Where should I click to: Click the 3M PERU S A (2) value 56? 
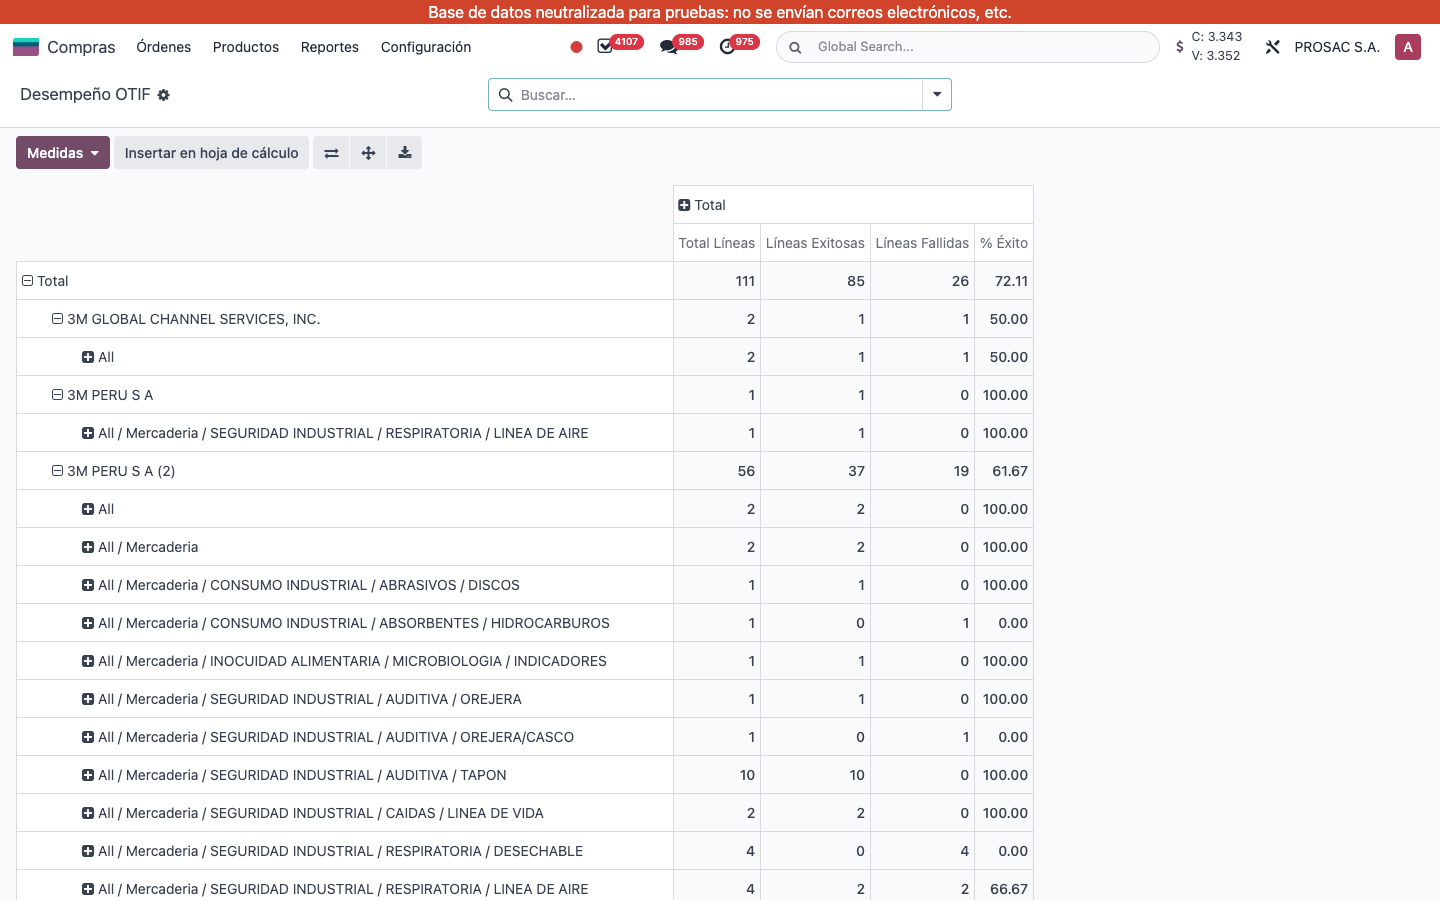tap(717, 471)
